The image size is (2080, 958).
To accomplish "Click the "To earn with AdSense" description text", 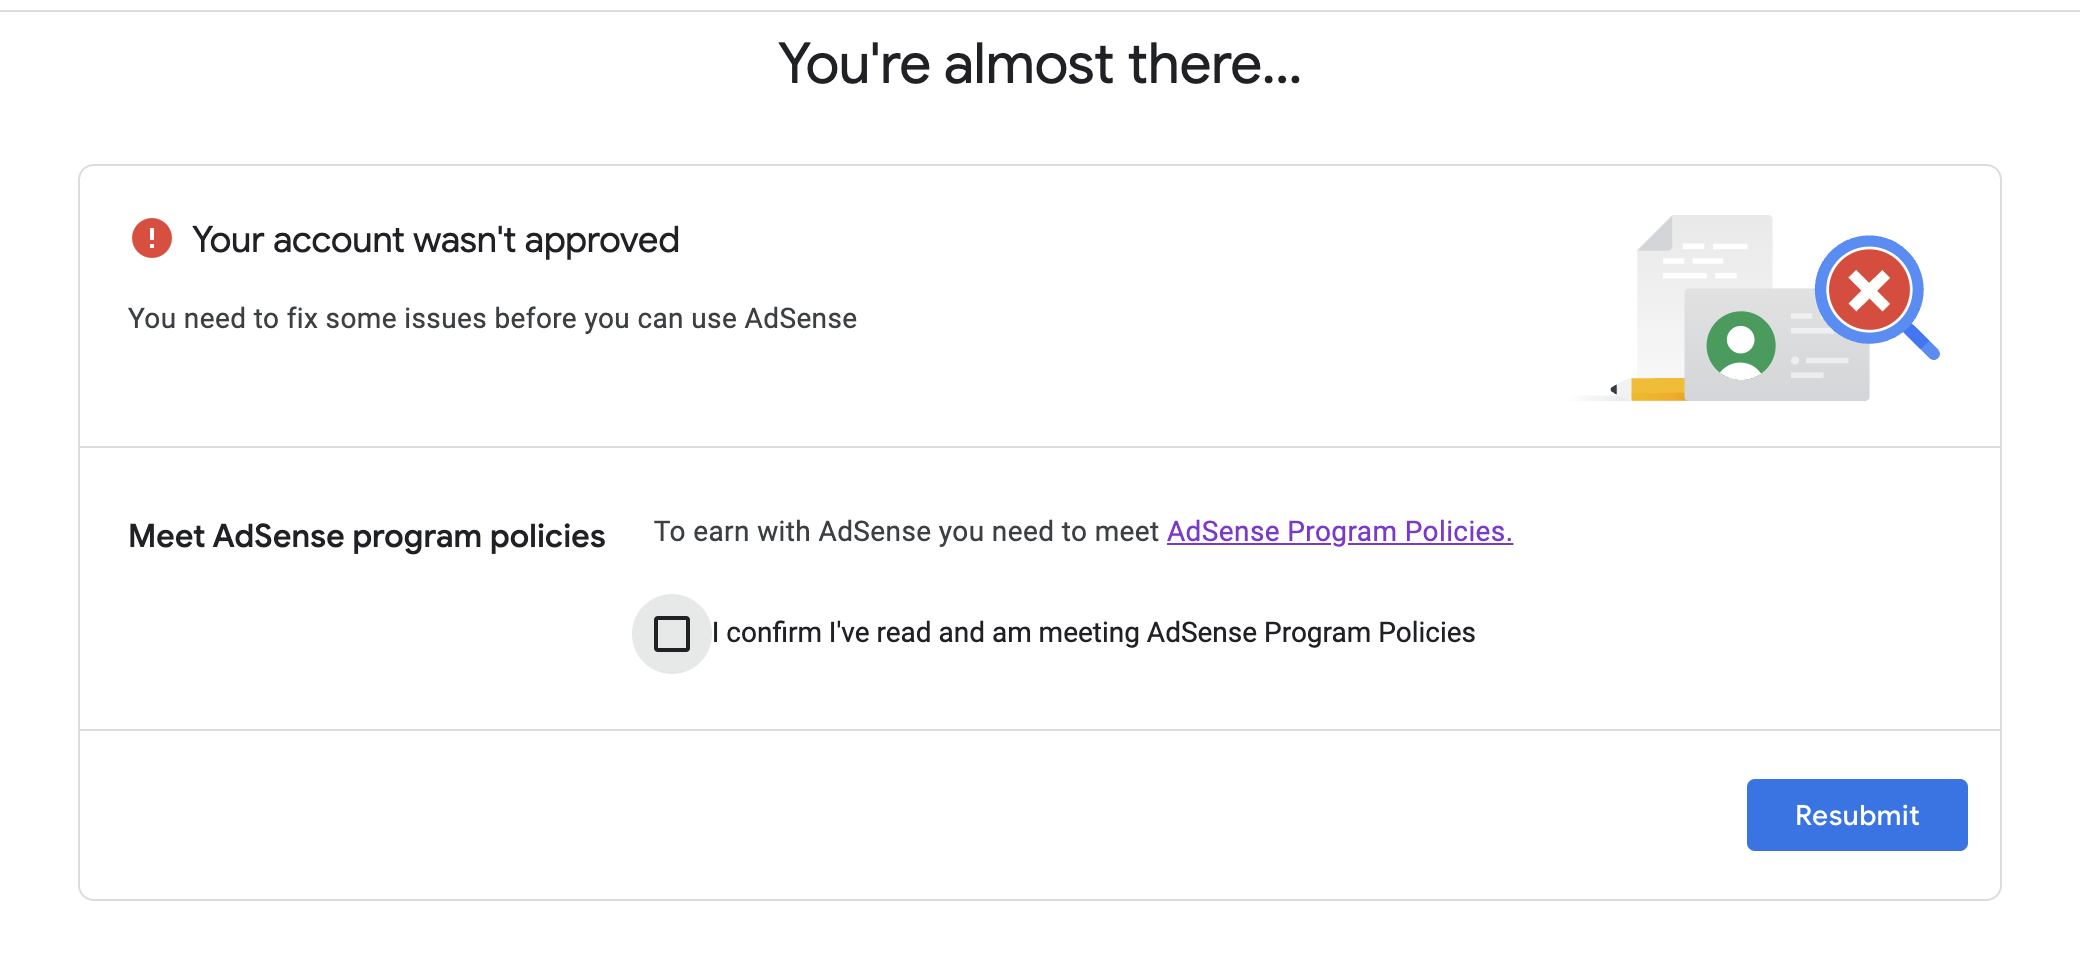I will pyautogui.click(x=906, y=531).
